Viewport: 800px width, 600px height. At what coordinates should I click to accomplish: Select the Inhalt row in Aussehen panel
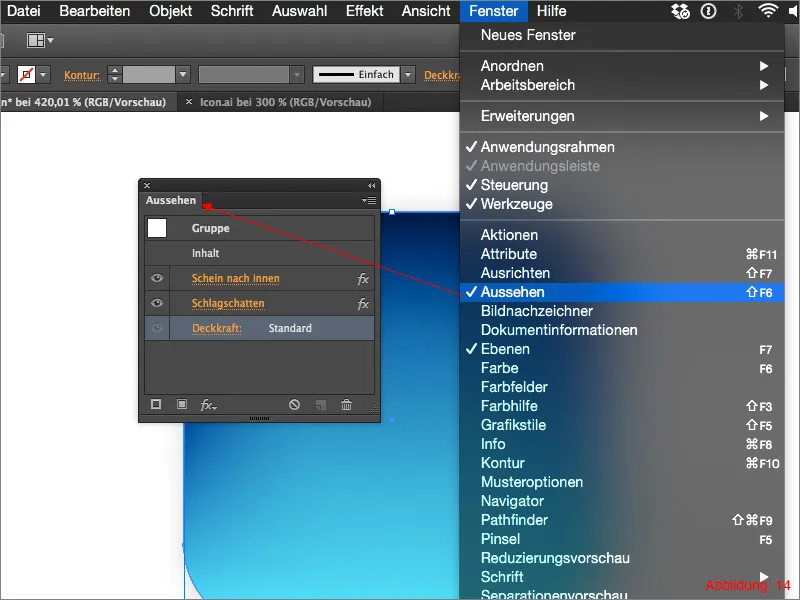(x=259, y=253)
